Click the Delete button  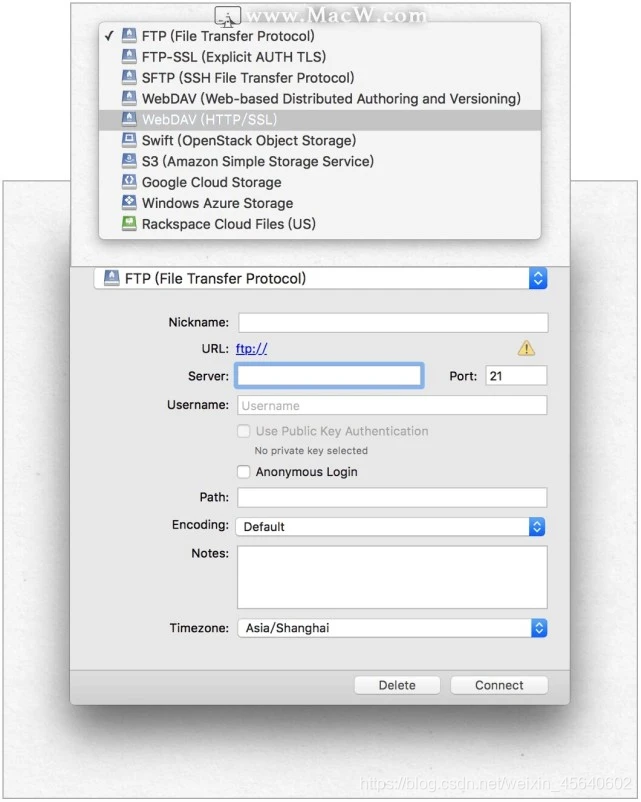pos(397,685)
